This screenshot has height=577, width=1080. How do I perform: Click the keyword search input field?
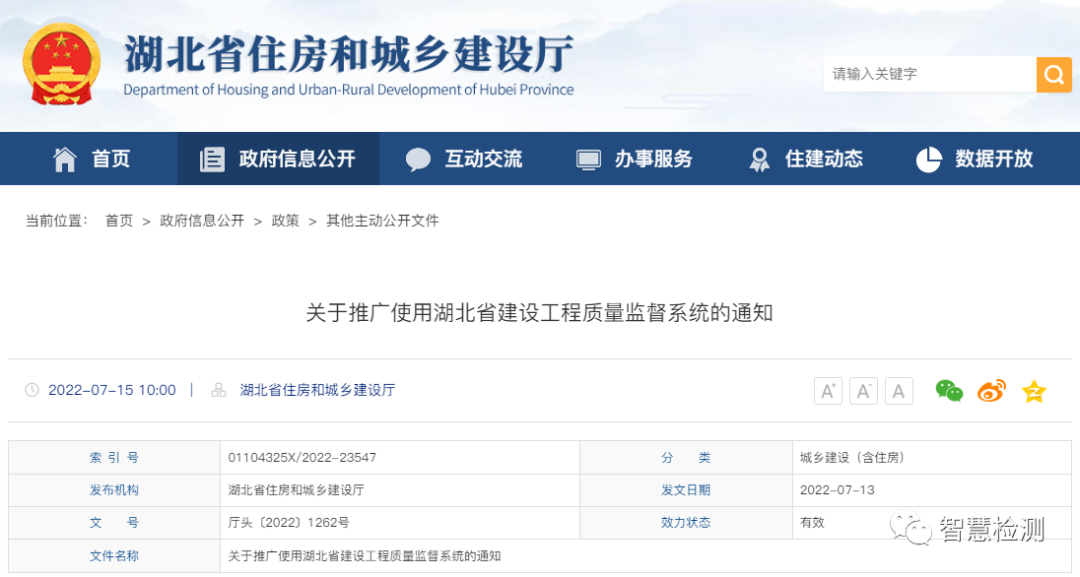pos(928,74)
